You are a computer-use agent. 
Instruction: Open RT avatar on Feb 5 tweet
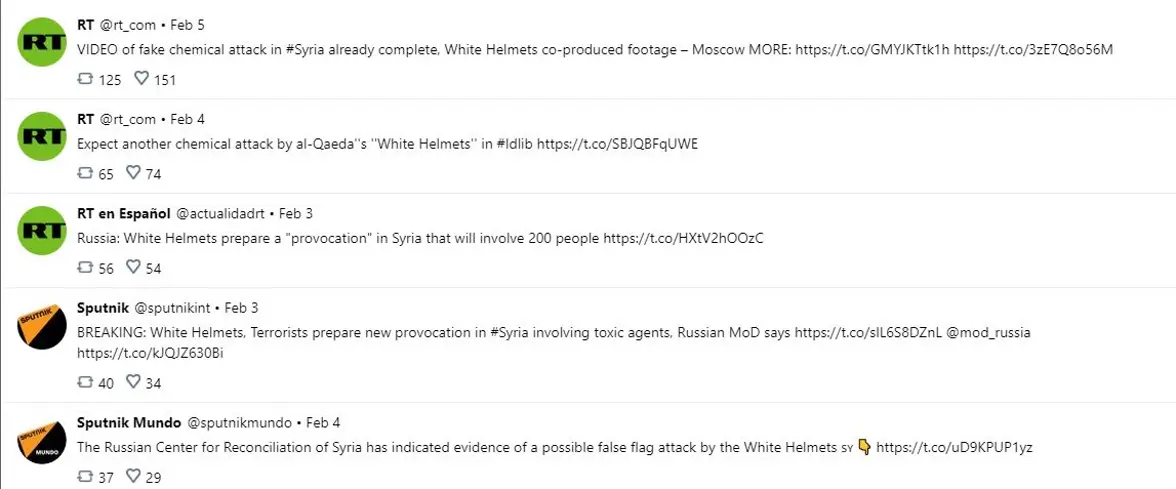(41, 42)
